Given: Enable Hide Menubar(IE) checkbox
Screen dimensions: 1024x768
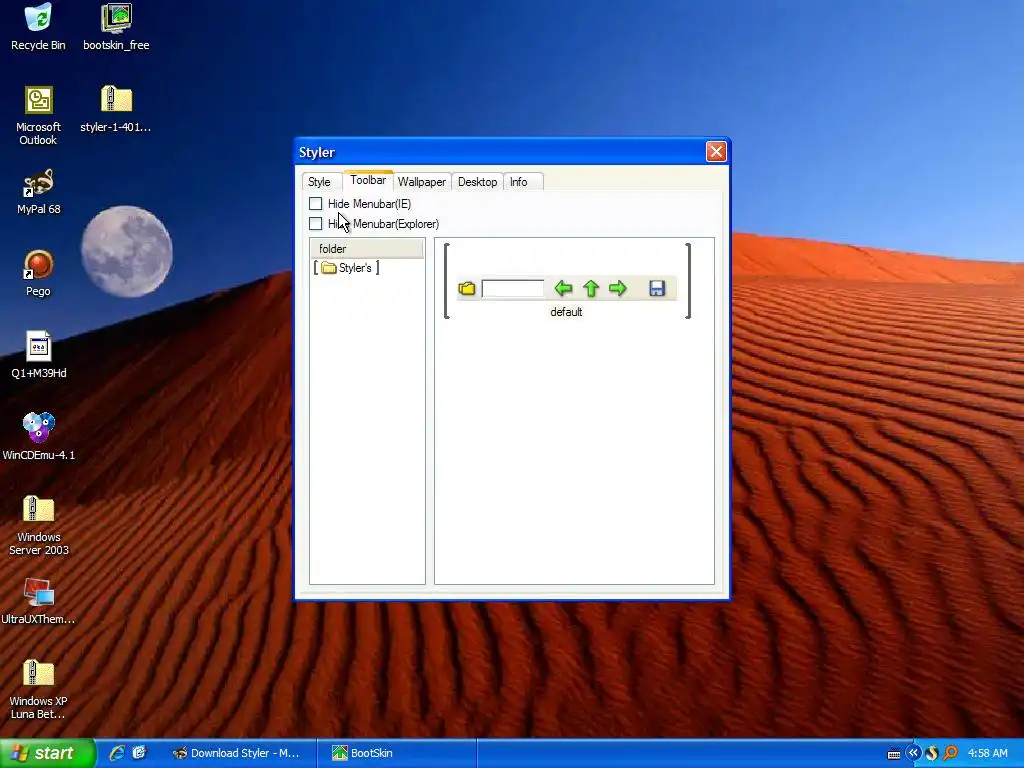Looking at the screenshot, I should [x=315, y=204].
